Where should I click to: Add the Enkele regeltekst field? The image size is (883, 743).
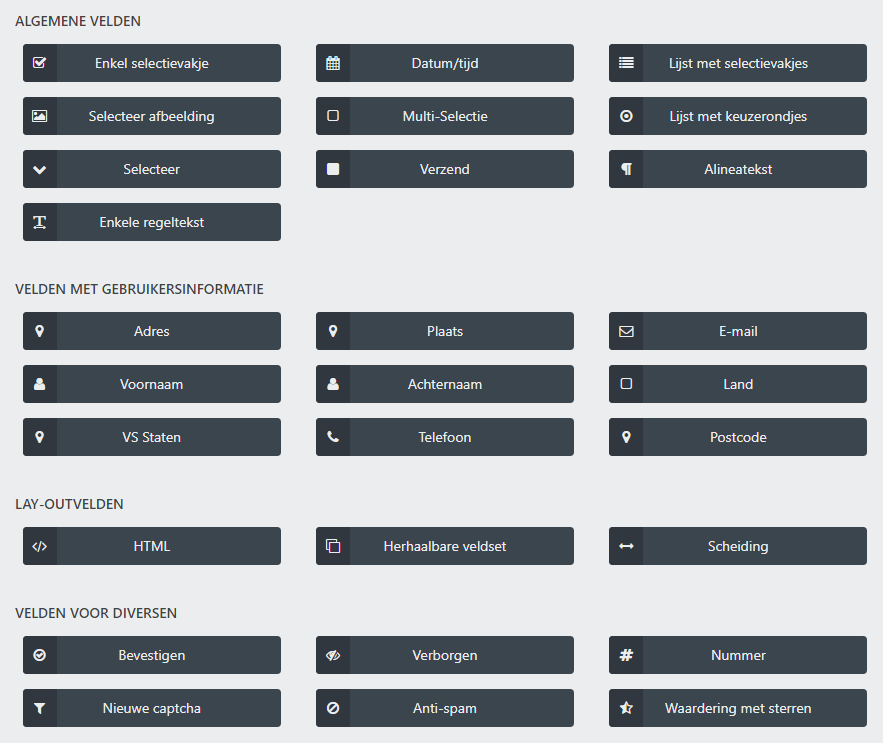(x=152, y=222)
